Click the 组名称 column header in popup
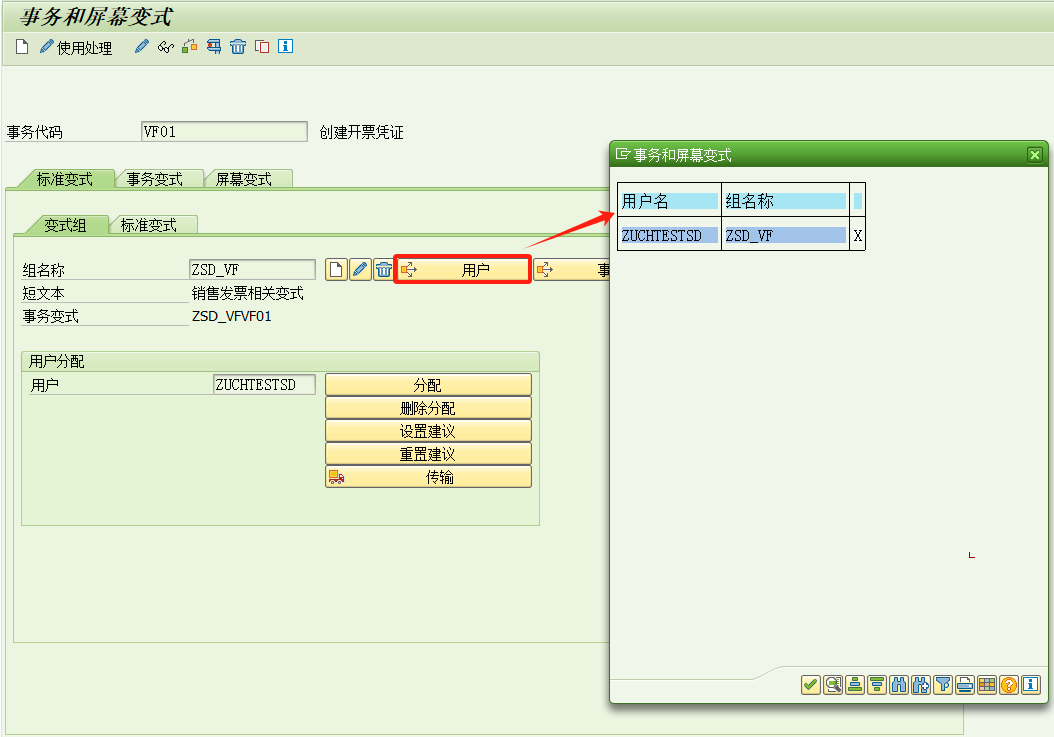 (785, 200)
